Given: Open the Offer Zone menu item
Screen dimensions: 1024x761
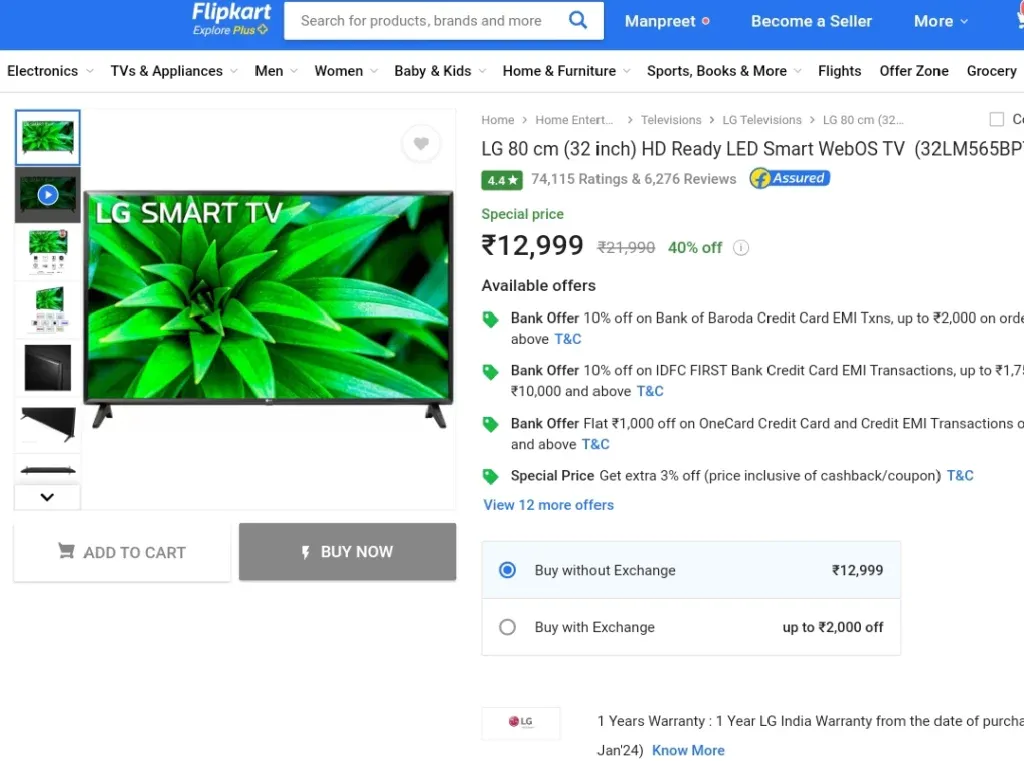Looking at the screenshot, I should coord(914,71).
